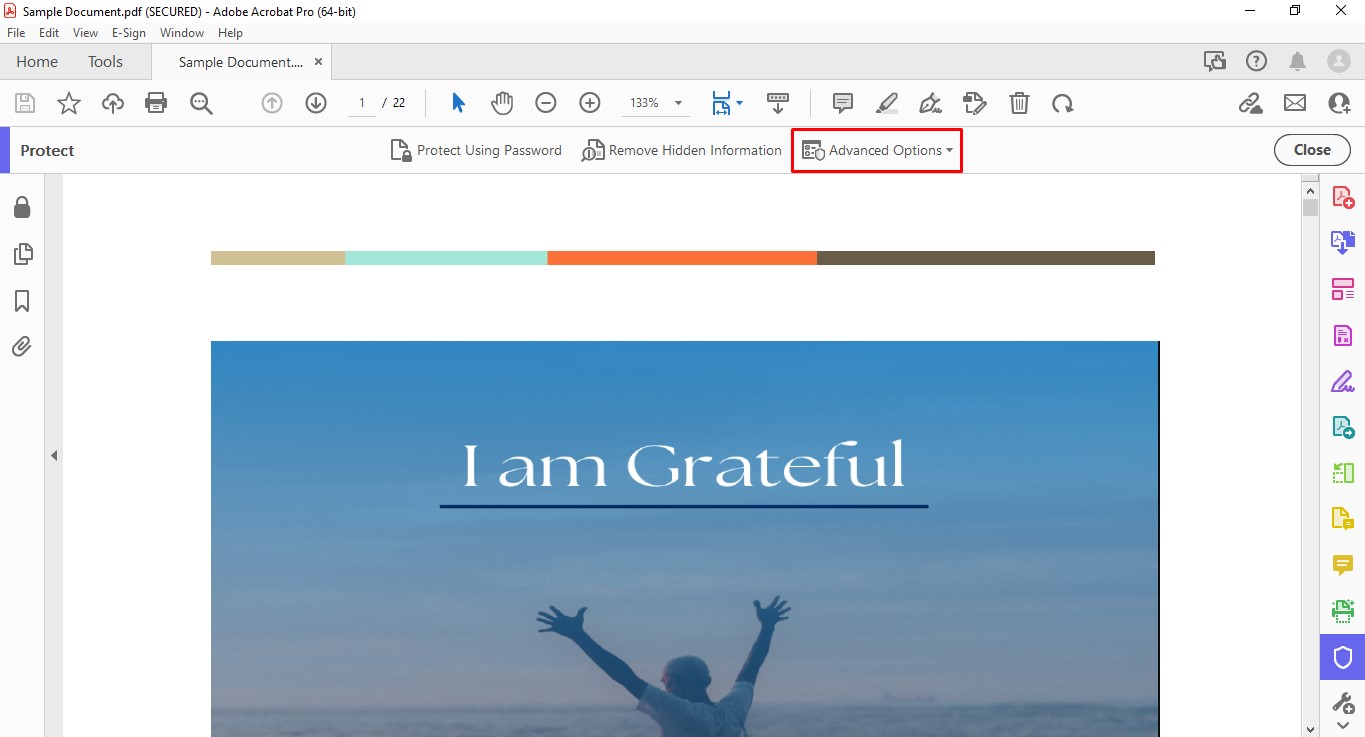Switch to the Home tab
This screenshot has height=737, width=1365.
point(37,61)
